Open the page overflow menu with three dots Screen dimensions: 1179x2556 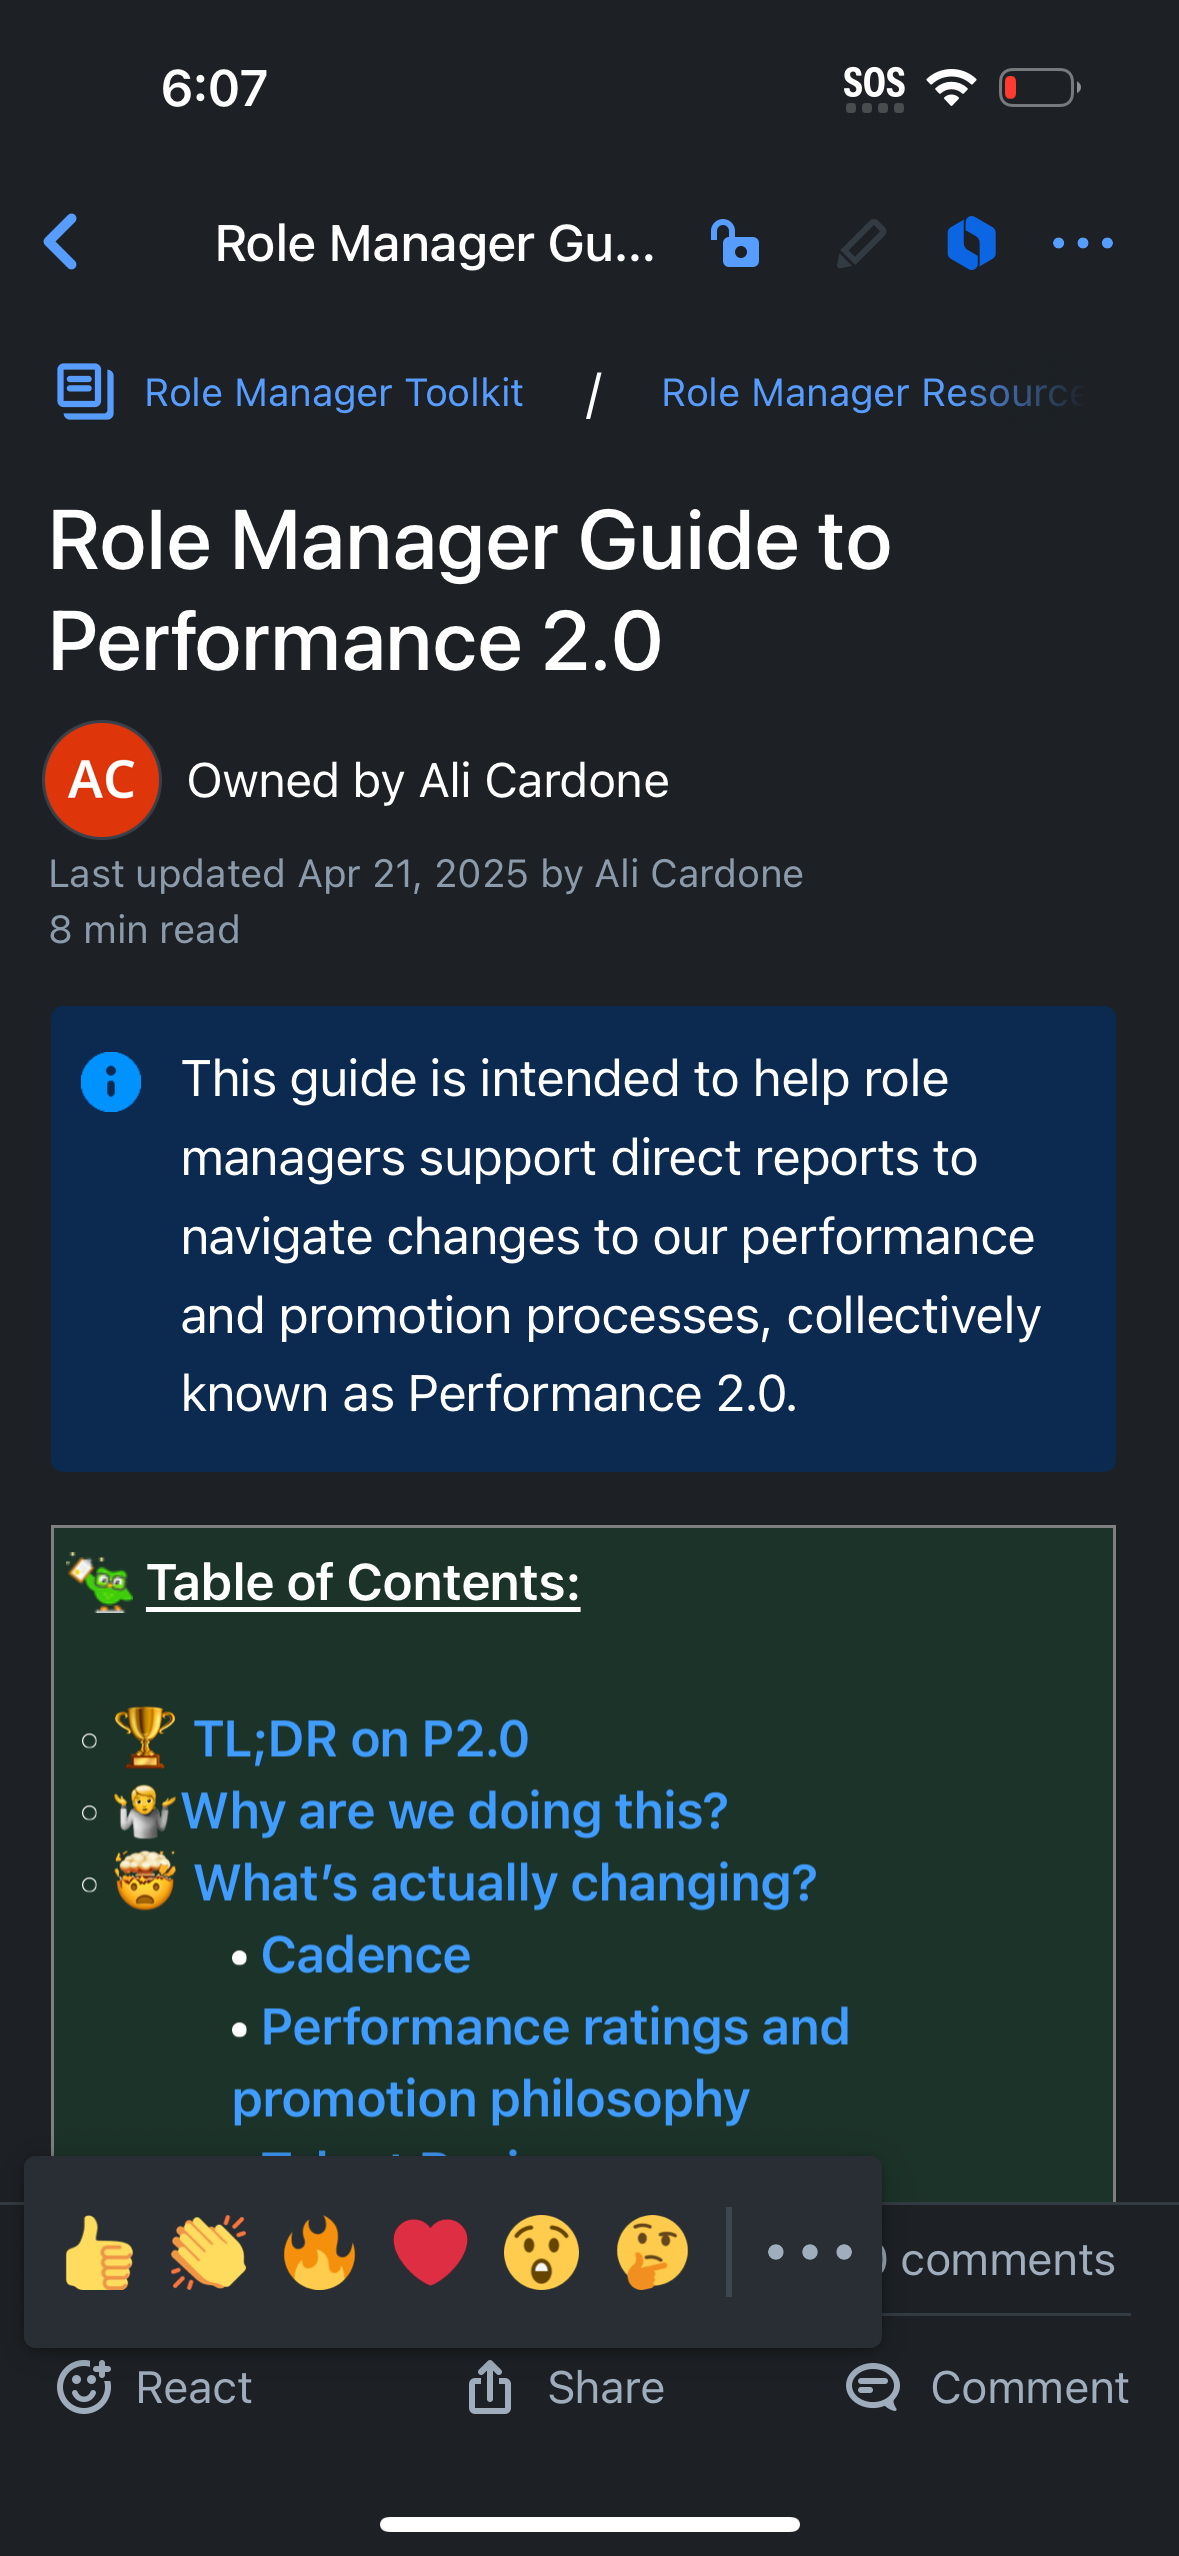point(1083,243)
